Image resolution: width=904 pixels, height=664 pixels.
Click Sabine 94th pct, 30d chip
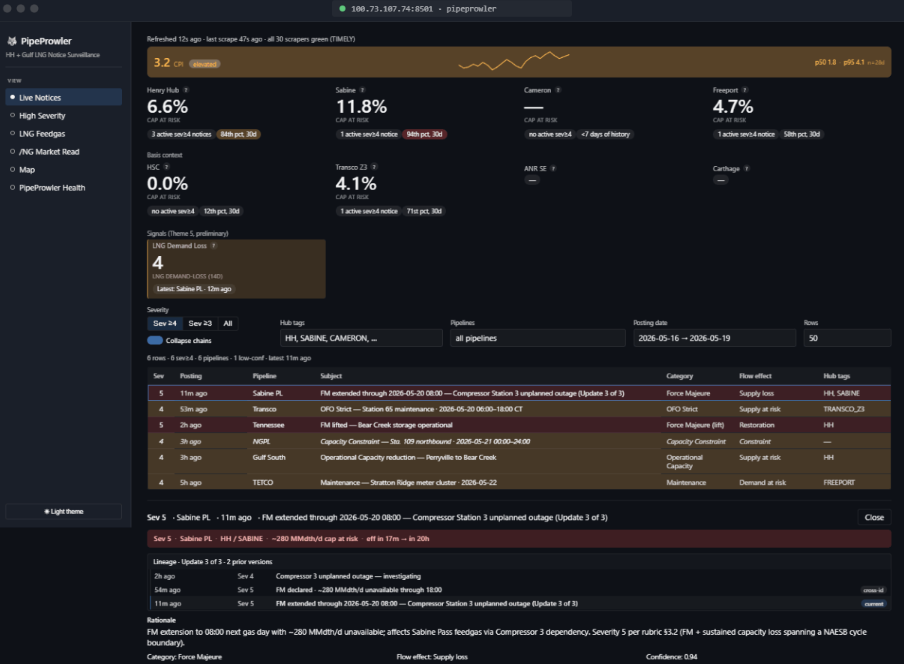coord(424,134)
